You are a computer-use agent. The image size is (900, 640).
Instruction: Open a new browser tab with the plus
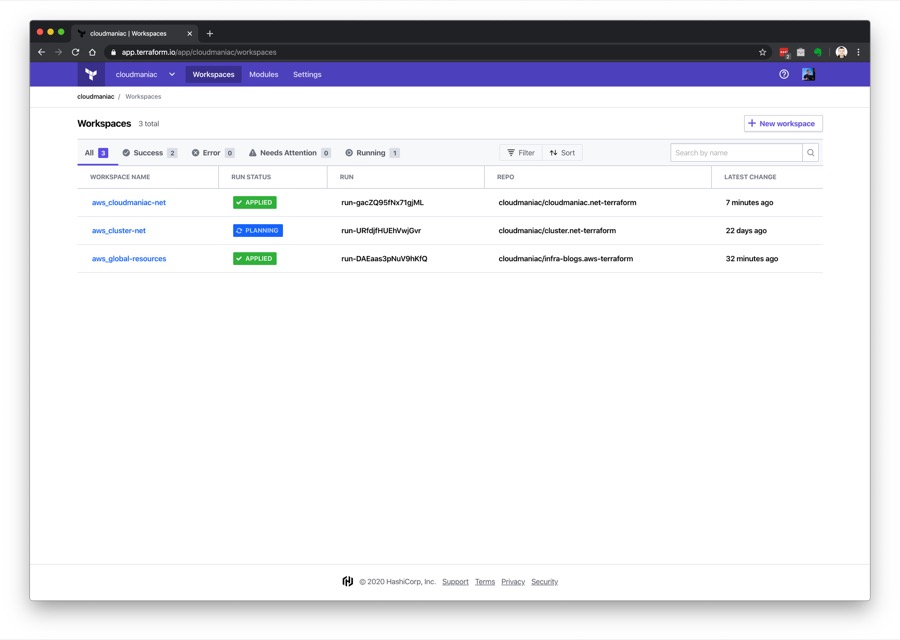click(210, 33)
